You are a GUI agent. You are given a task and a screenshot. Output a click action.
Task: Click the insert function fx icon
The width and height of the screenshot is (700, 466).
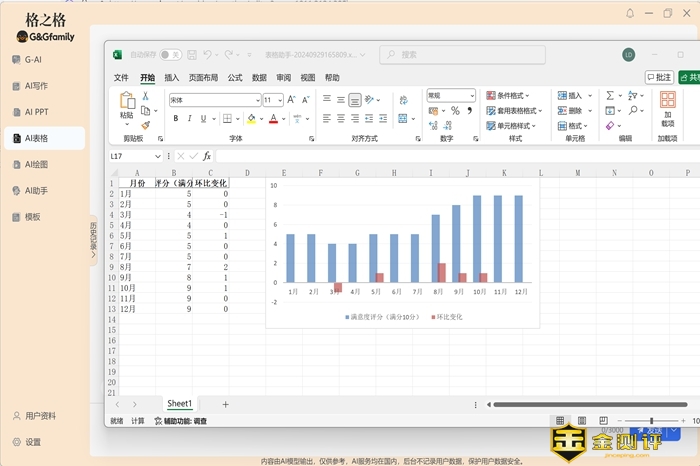tap(207, 156)
